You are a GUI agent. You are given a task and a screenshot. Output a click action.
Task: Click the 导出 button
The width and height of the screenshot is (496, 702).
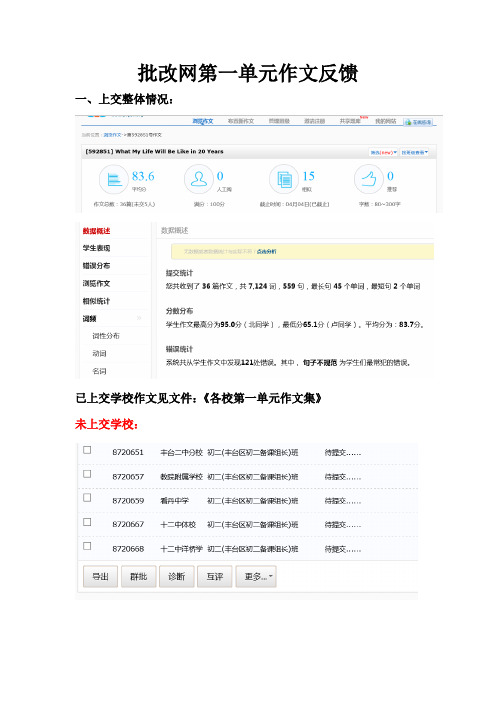pos(100,577)
